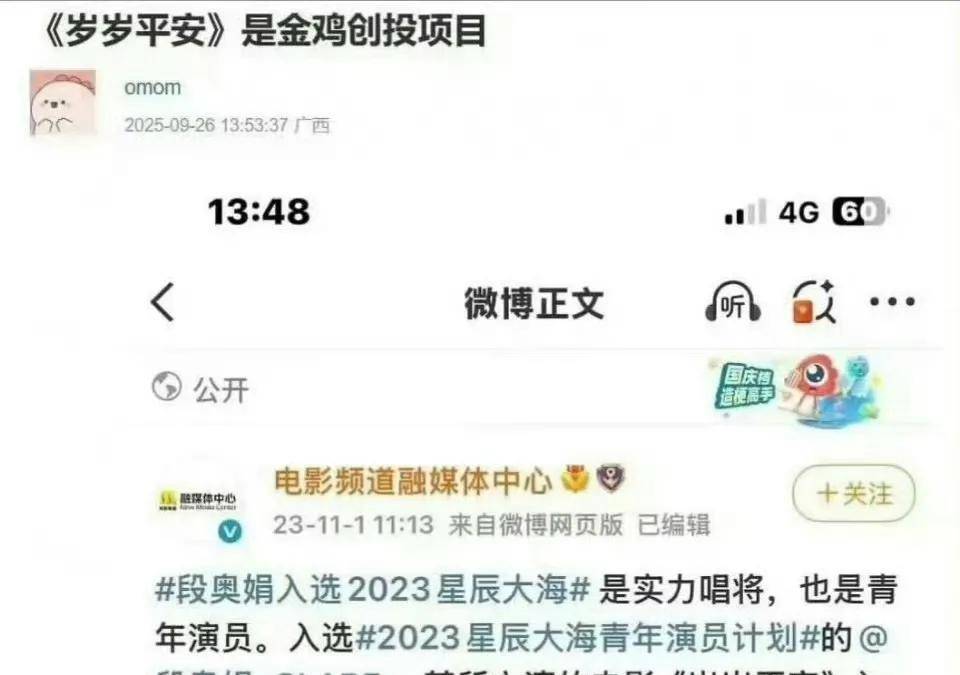Tap the post title 《岁岁平安》是金鸡创投项目
The width and height of the screenshot is (960, 675).
click(x=266, y=31)
